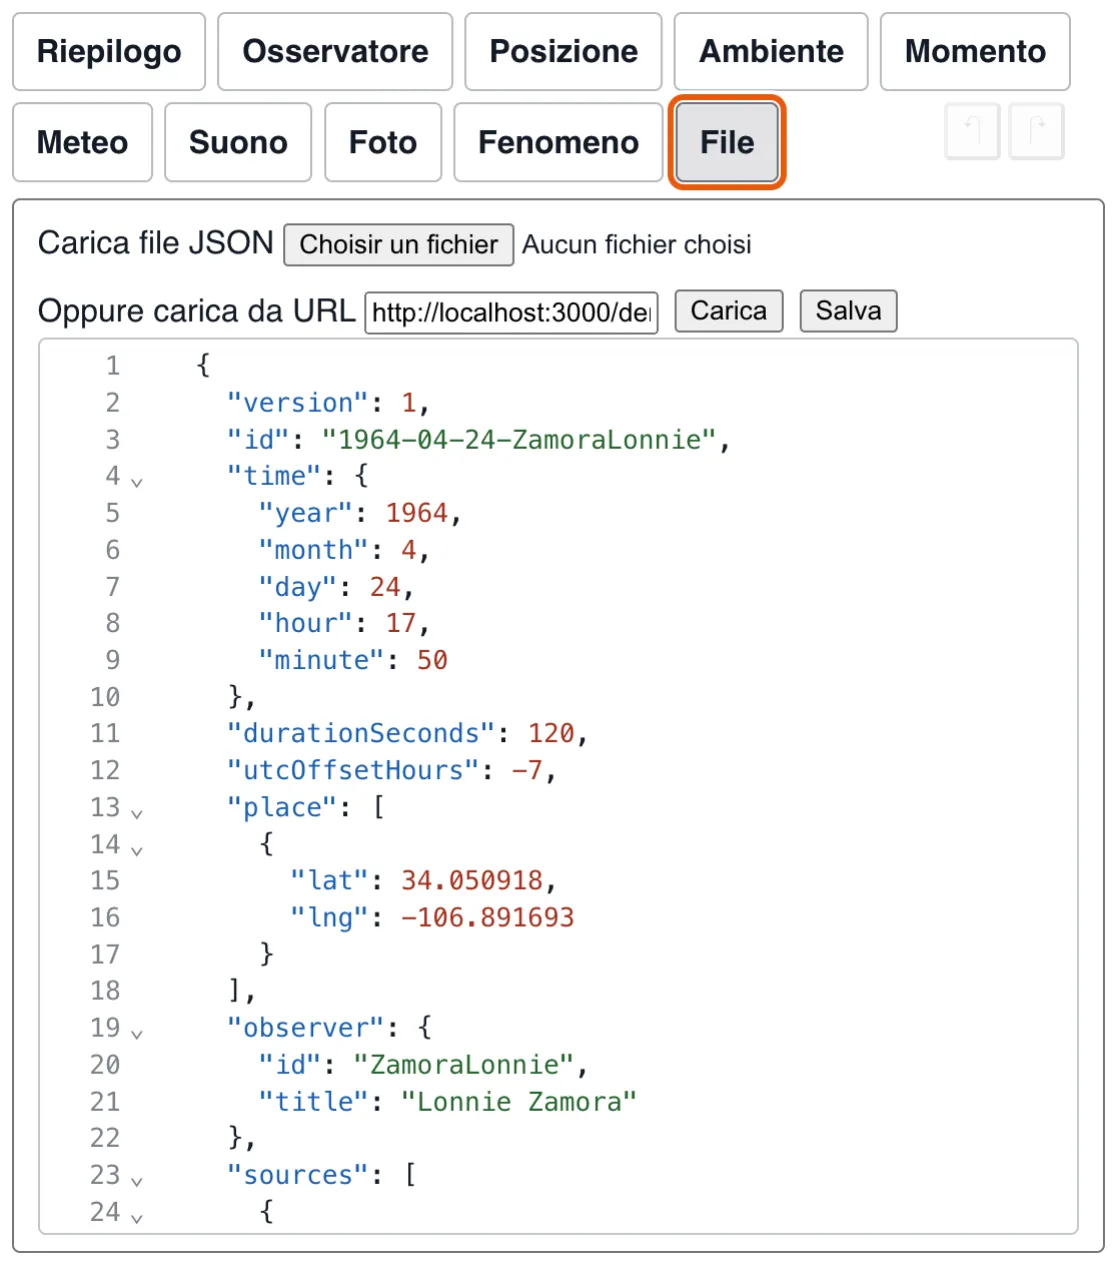The height and width of the screenshot is (1264, 1117).
Task: Click the hour value 17
Action: (x=401, y=623)
